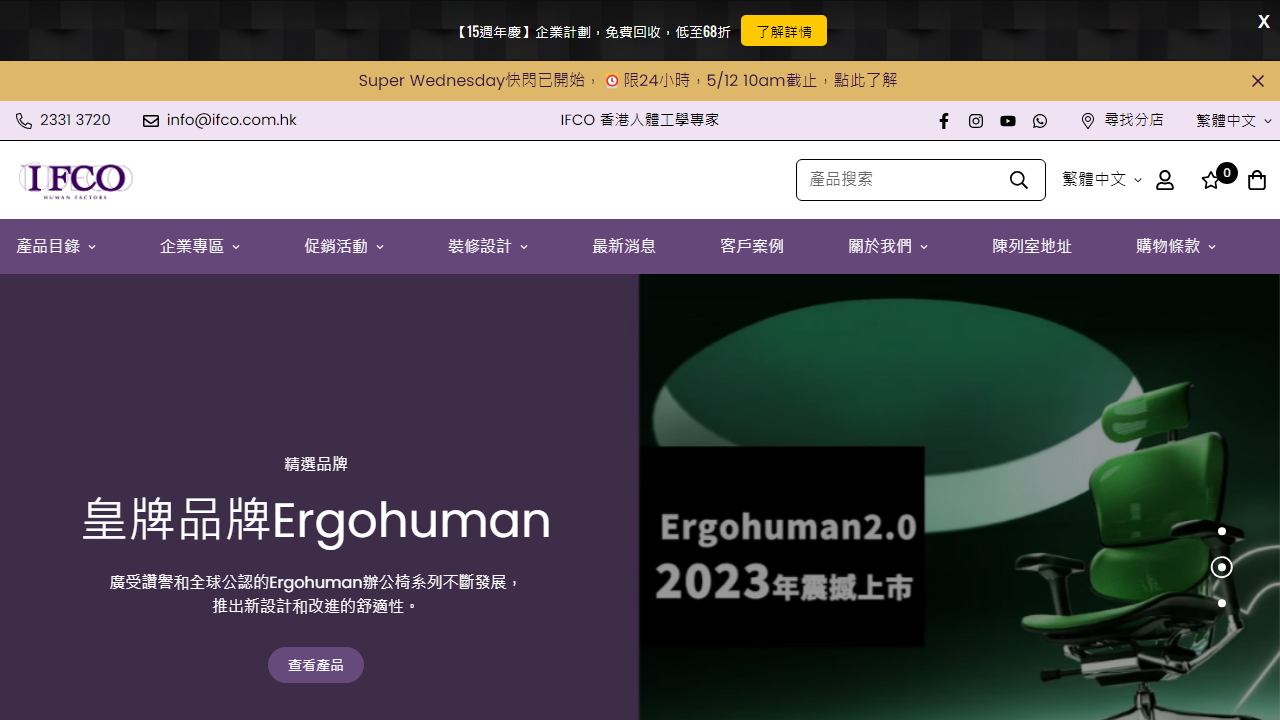Click the 皇牌品牌Ergohuman heading
The image size is (1280, 720).
316,520
